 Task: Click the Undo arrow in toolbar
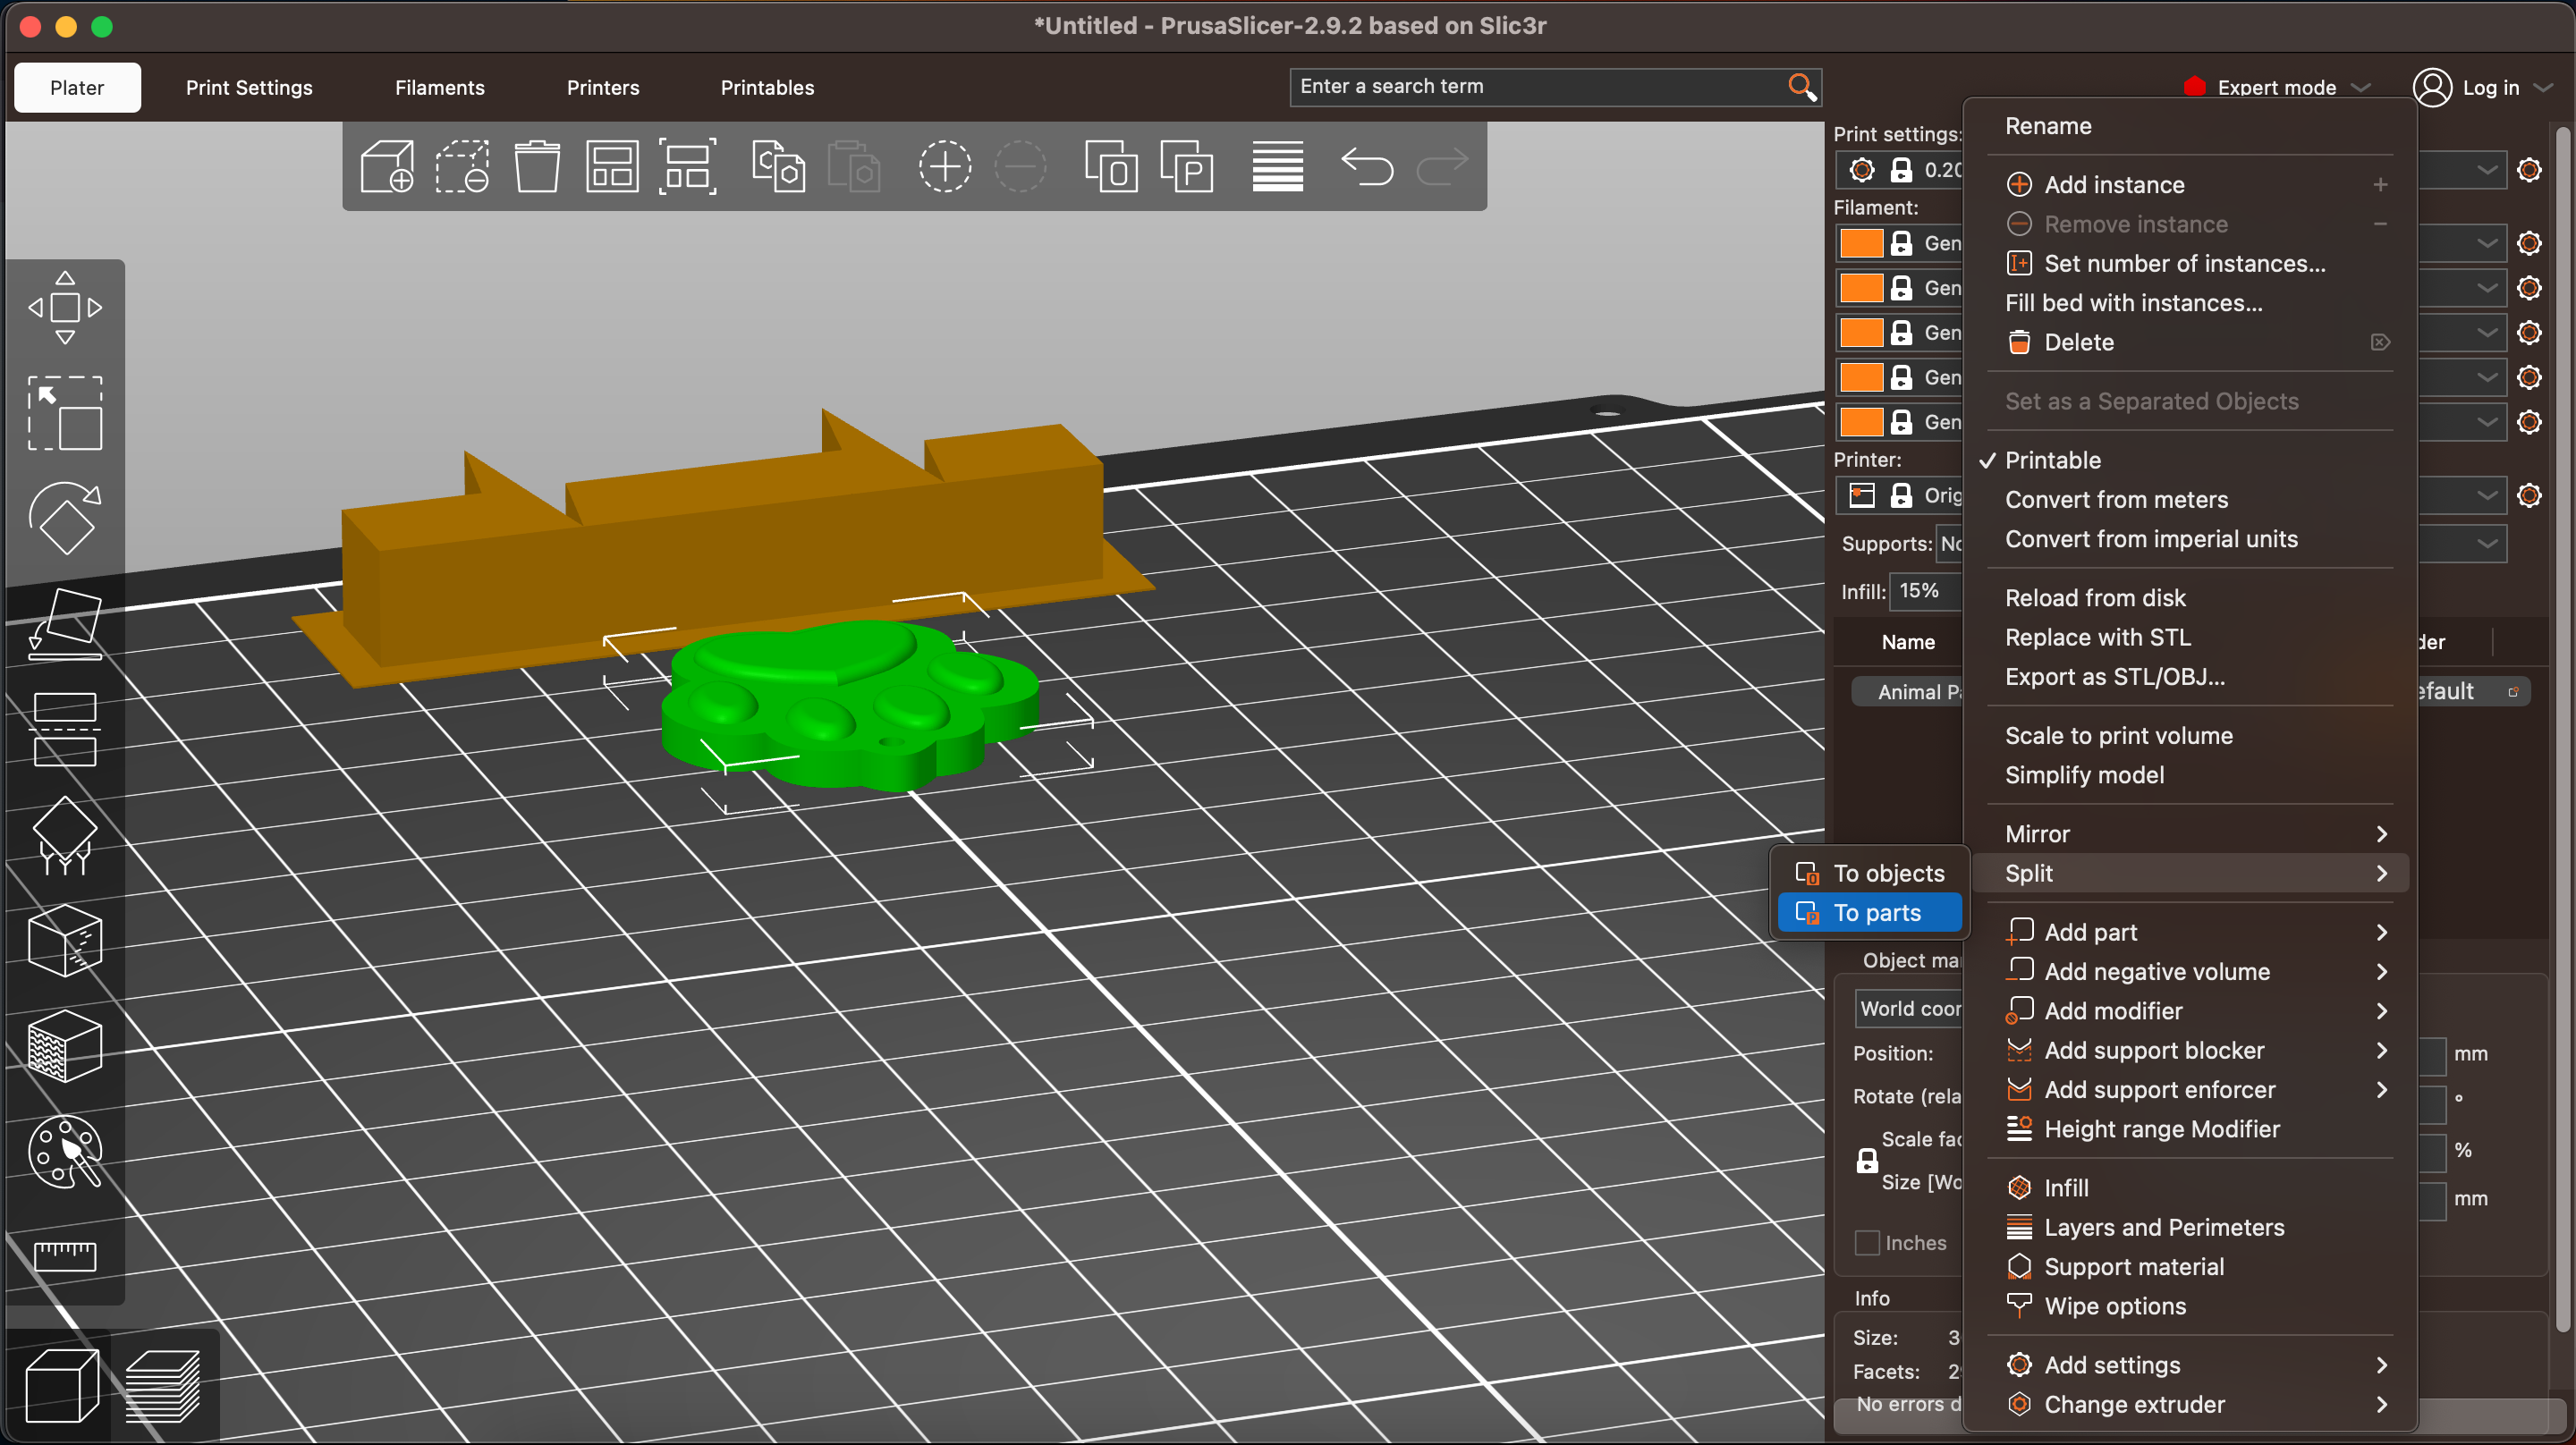click(1367, 166)
